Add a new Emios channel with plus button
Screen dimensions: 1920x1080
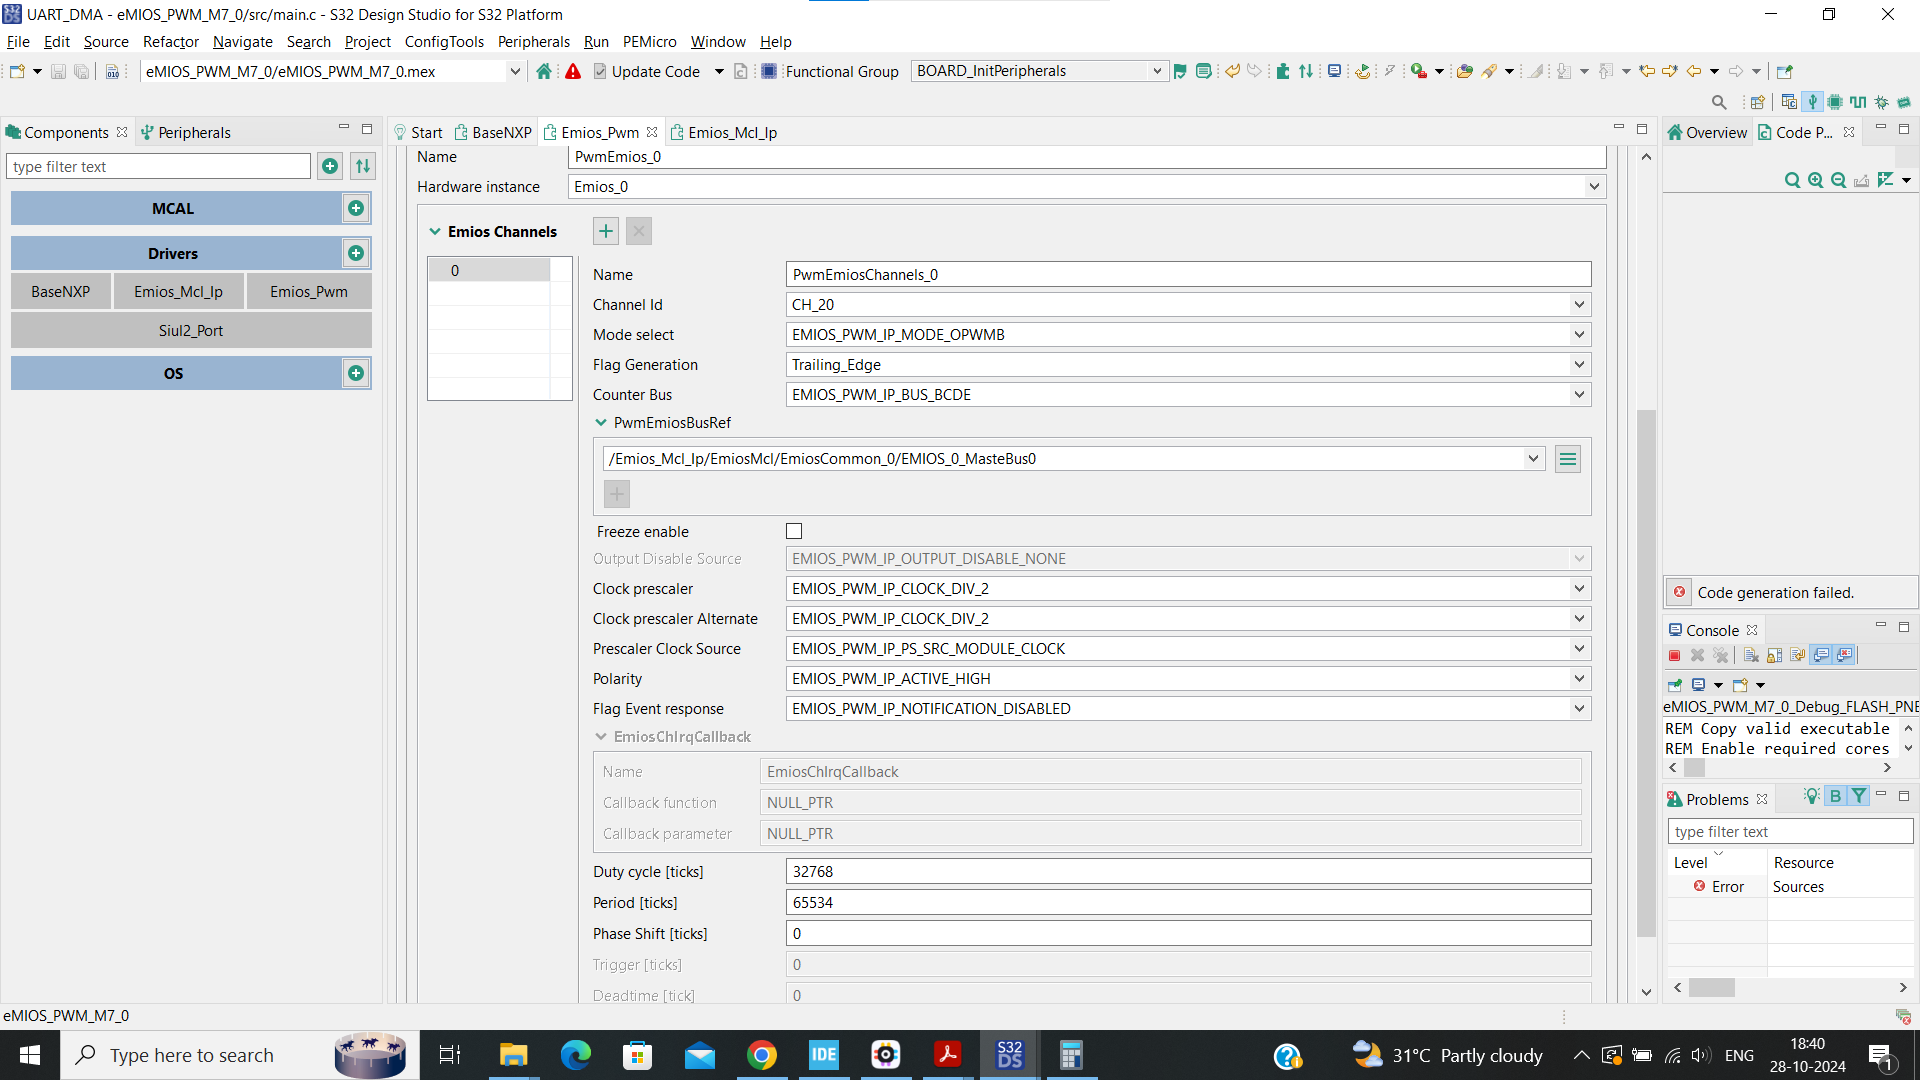point(605,231)
